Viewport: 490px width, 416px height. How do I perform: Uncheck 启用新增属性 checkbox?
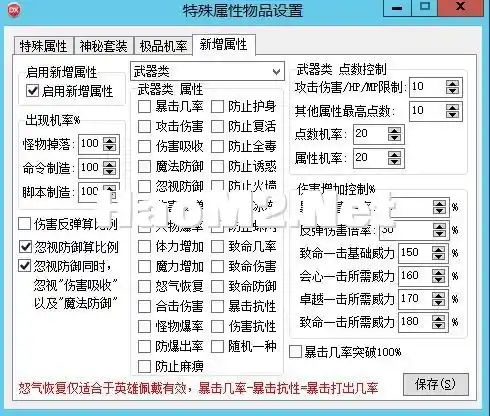tap(32, 90)
